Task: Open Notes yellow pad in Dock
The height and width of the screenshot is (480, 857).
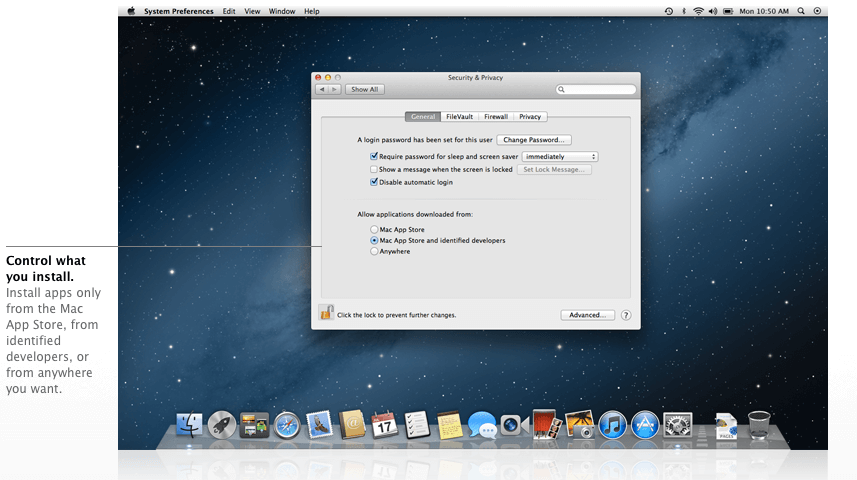Action: [x=450, y=425]
